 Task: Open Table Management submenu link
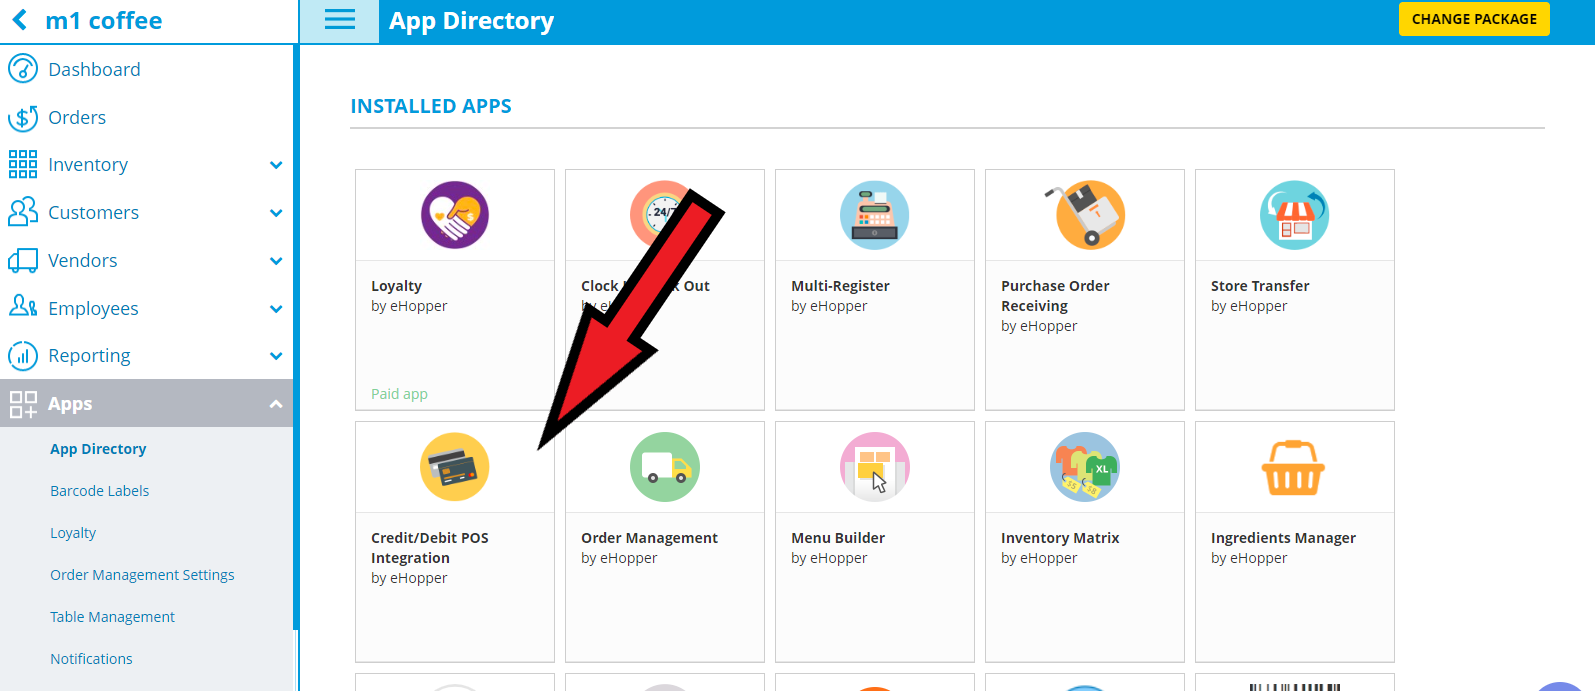(112, 617)
